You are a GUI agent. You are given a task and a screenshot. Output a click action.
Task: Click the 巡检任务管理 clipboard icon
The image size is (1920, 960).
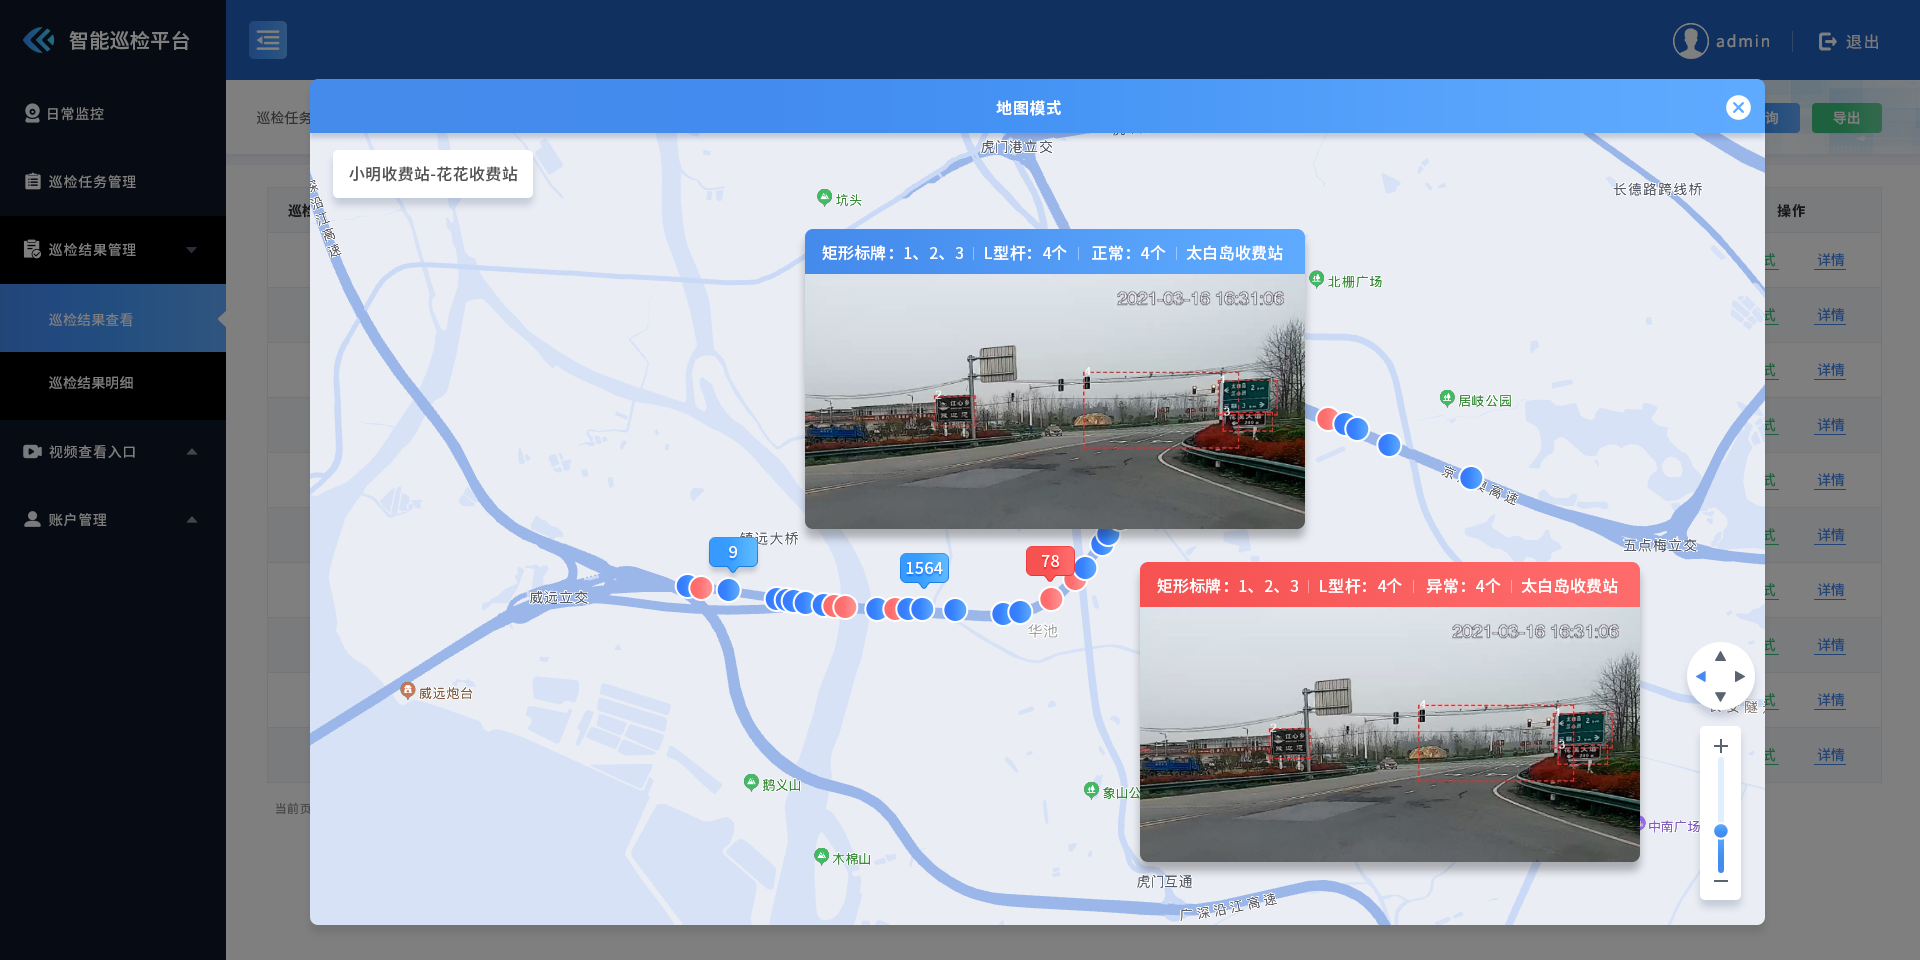(33, 182)
